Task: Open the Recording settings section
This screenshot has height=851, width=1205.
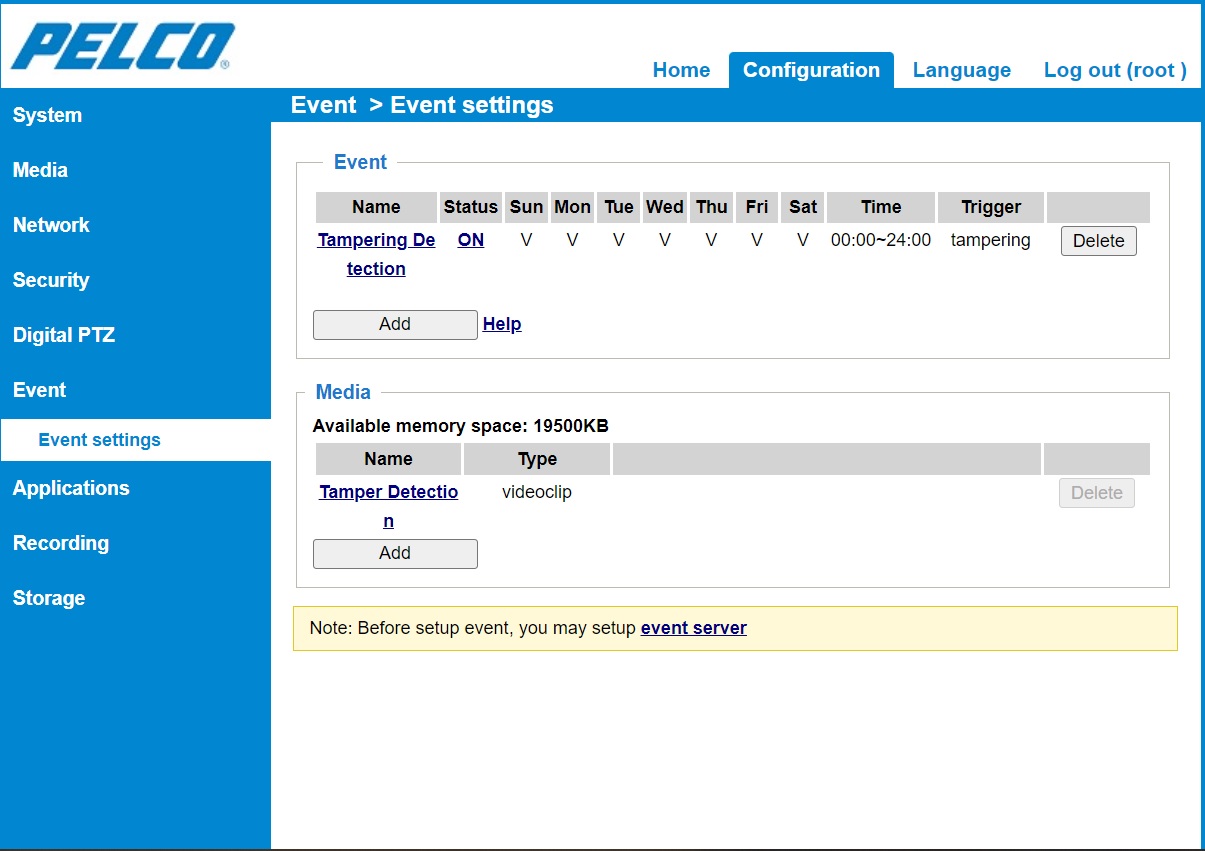Action: [61, 543]
